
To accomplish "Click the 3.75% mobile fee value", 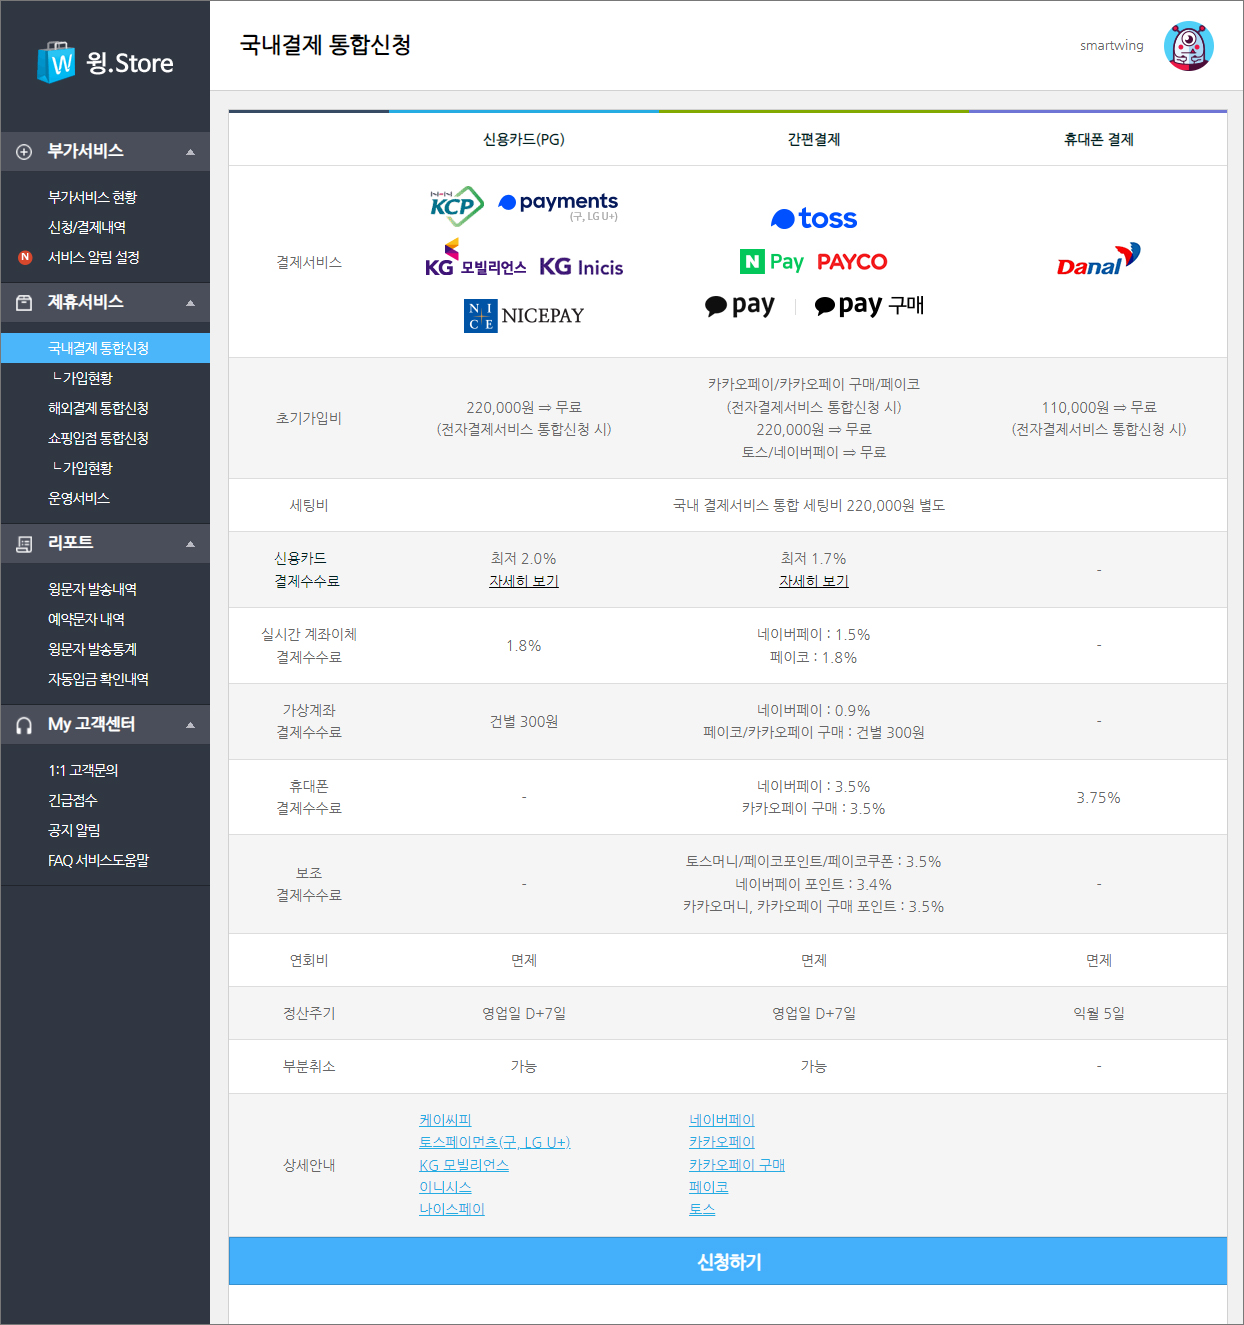I will pos(1099,798).
